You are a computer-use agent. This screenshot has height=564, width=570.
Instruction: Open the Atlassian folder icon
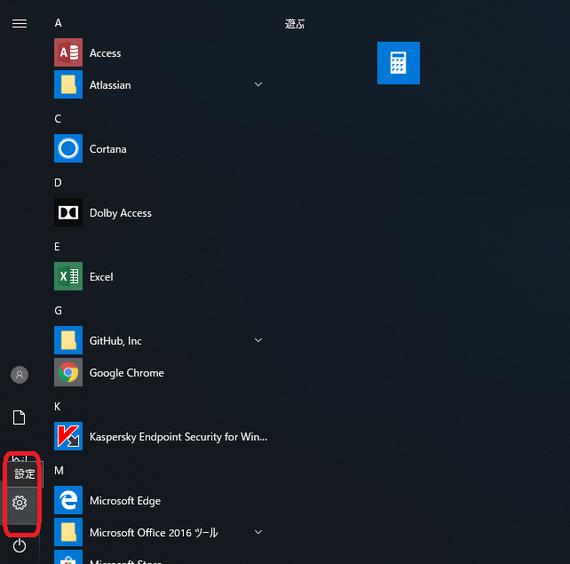click(68, 84)
